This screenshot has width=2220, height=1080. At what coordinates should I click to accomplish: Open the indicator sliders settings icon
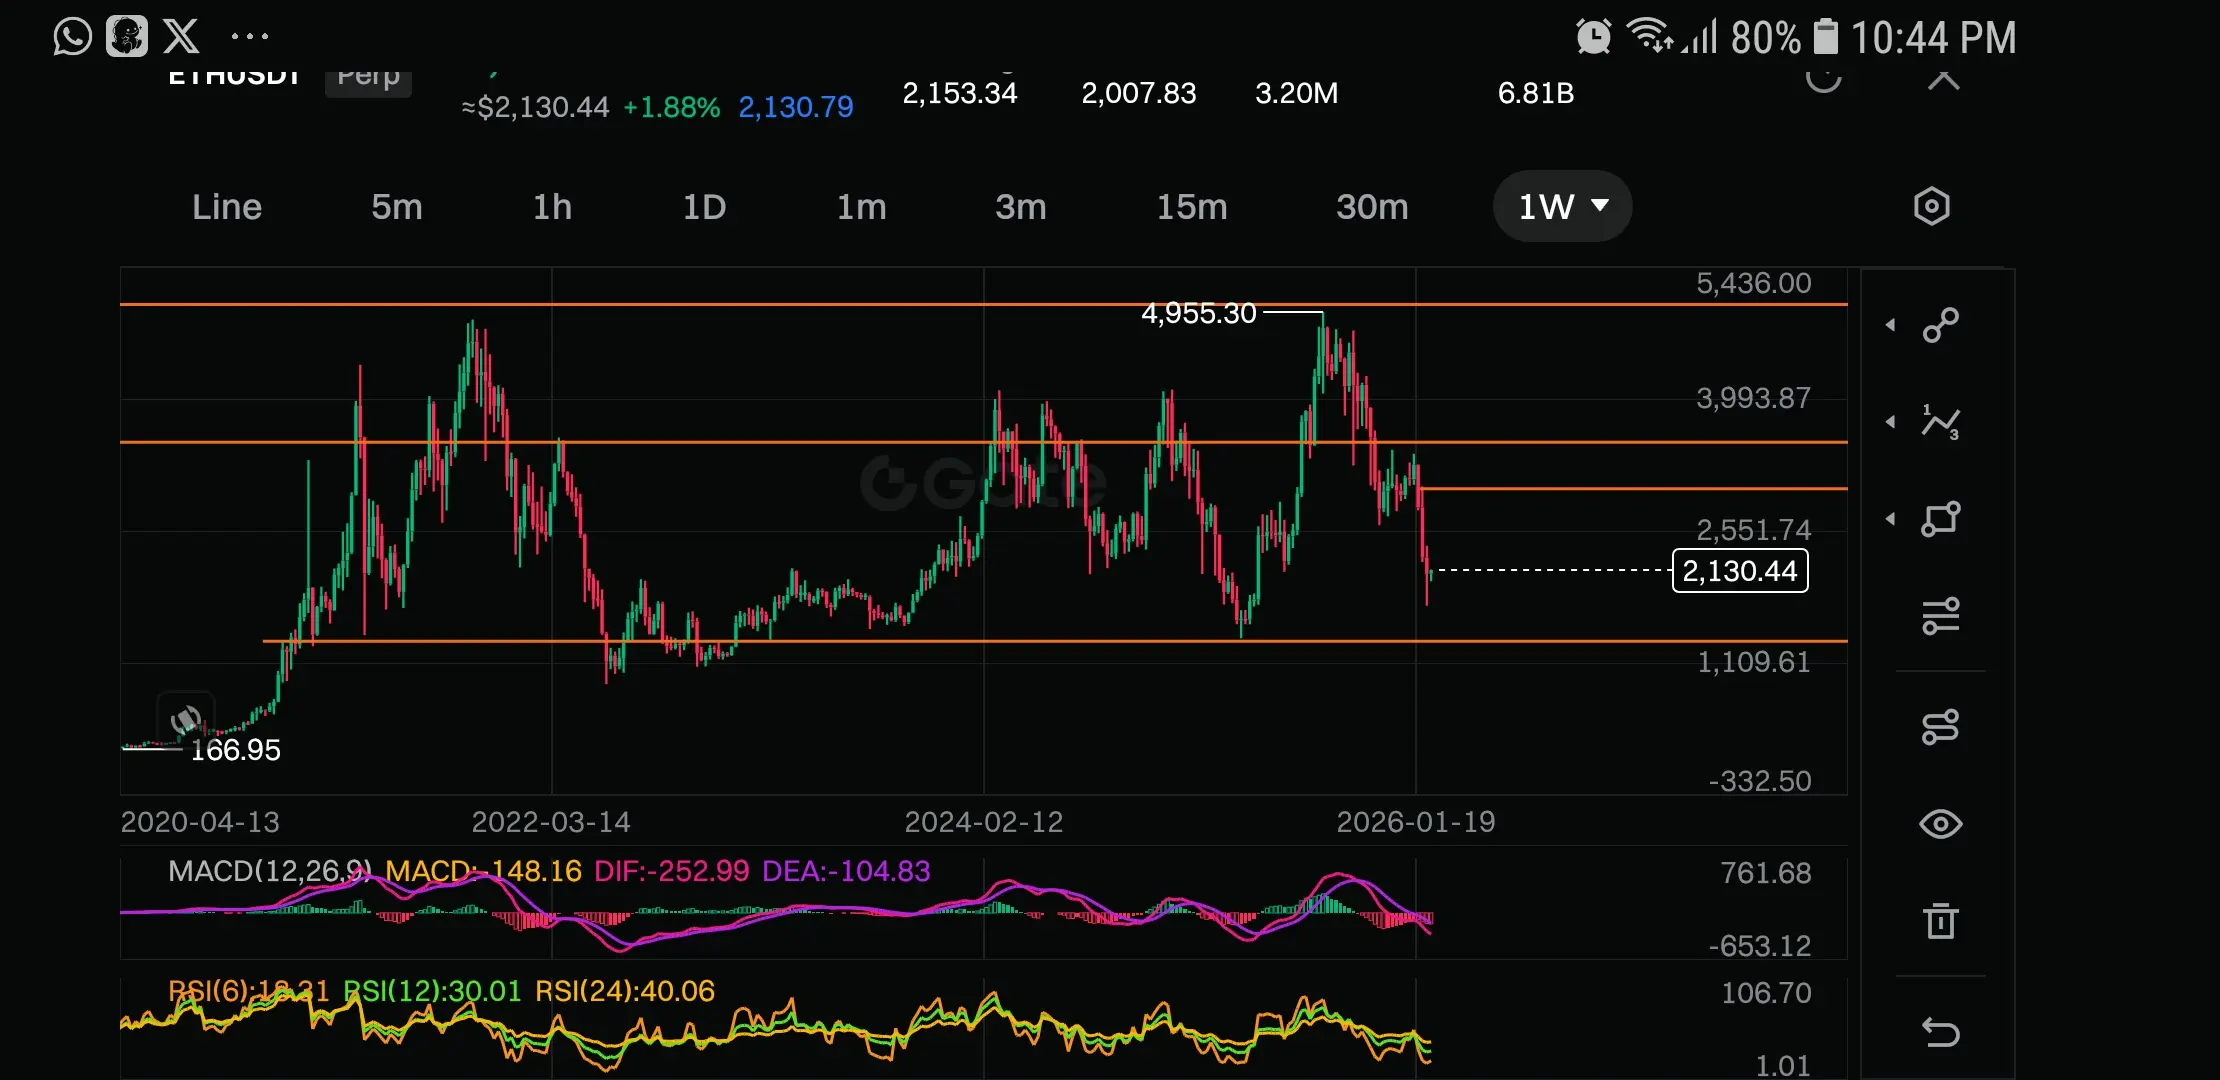tap(1941, 616)
